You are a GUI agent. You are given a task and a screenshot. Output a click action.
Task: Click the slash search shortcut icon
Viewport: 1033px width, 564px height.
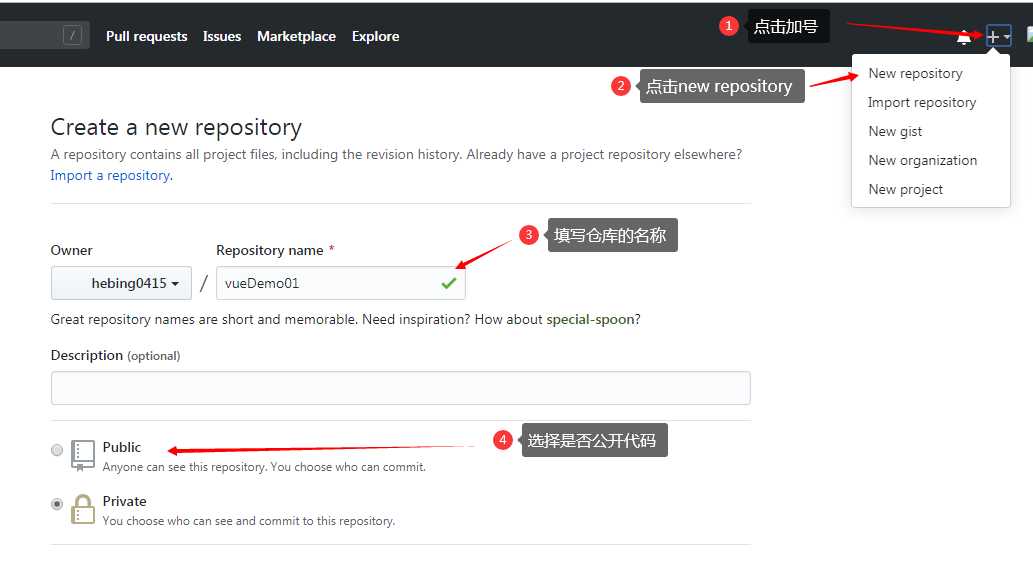[72, 35]
